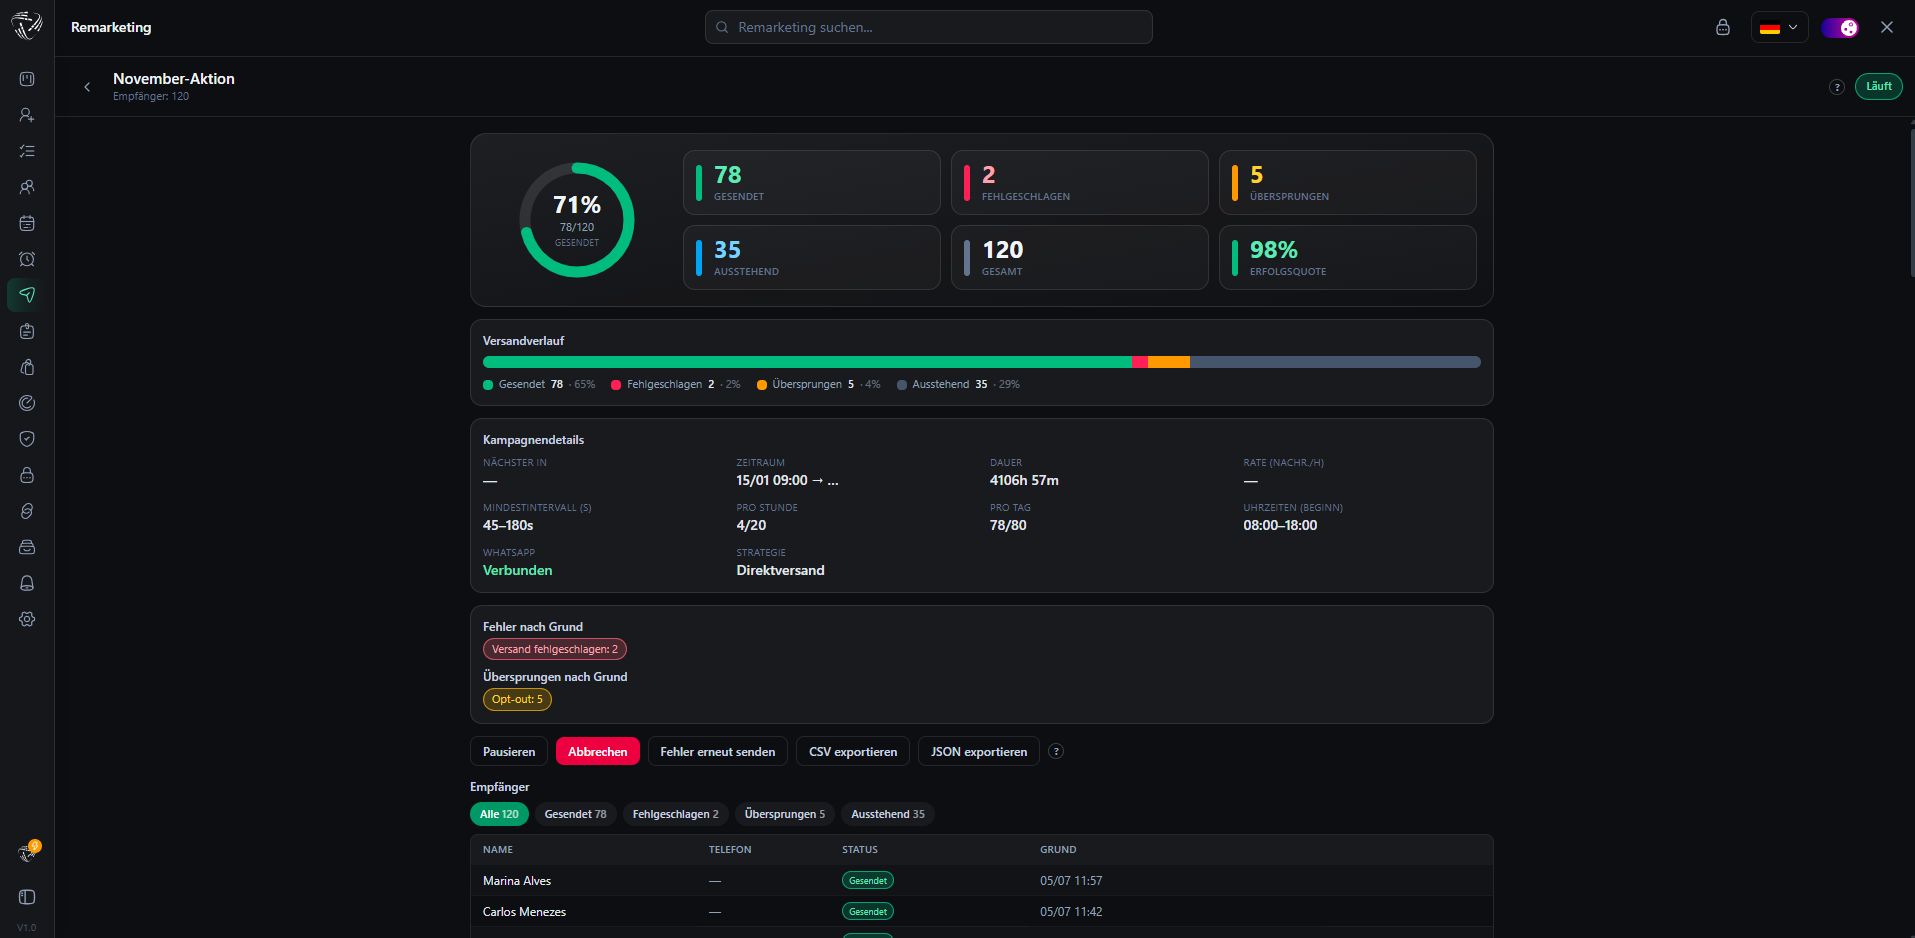Open the contacts group sidebar icon
1915x938 pixels.
point(27,187)
